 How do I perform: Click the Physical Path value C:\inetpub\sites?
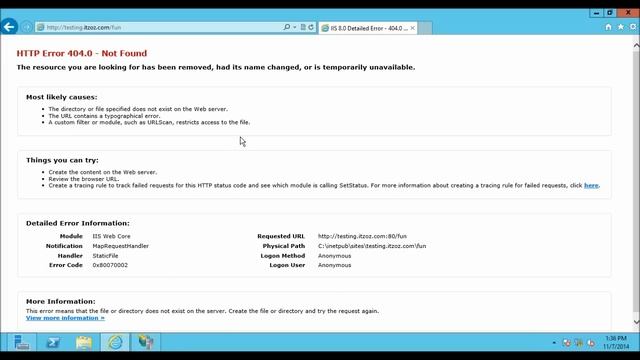(x=372, y=246)
